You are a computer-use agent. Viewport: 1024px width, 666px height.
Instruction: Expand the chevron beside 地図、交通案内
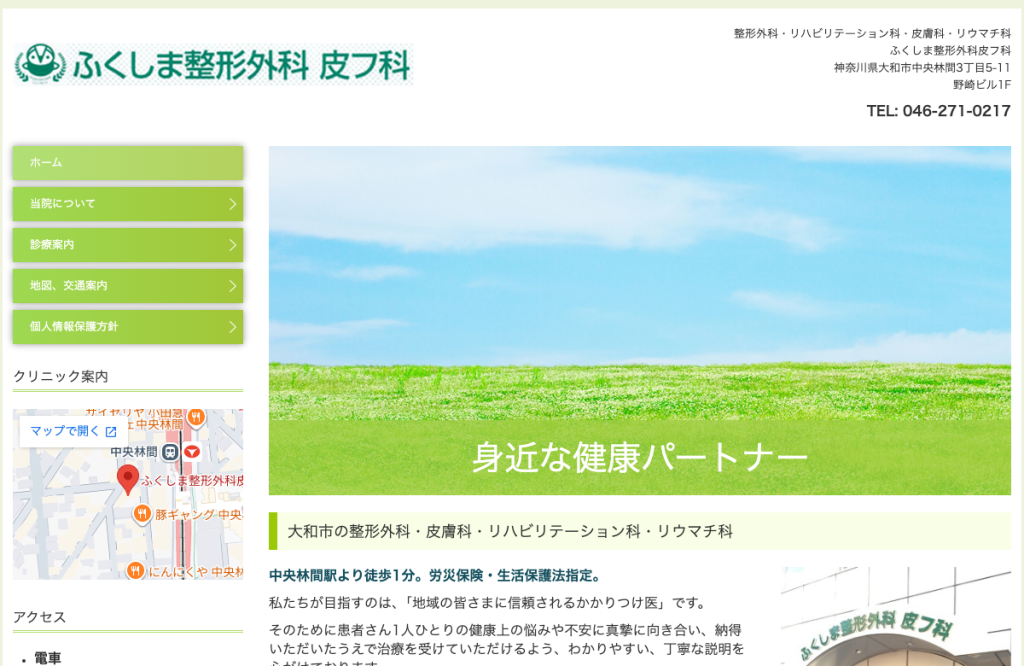tap(232, 287)
